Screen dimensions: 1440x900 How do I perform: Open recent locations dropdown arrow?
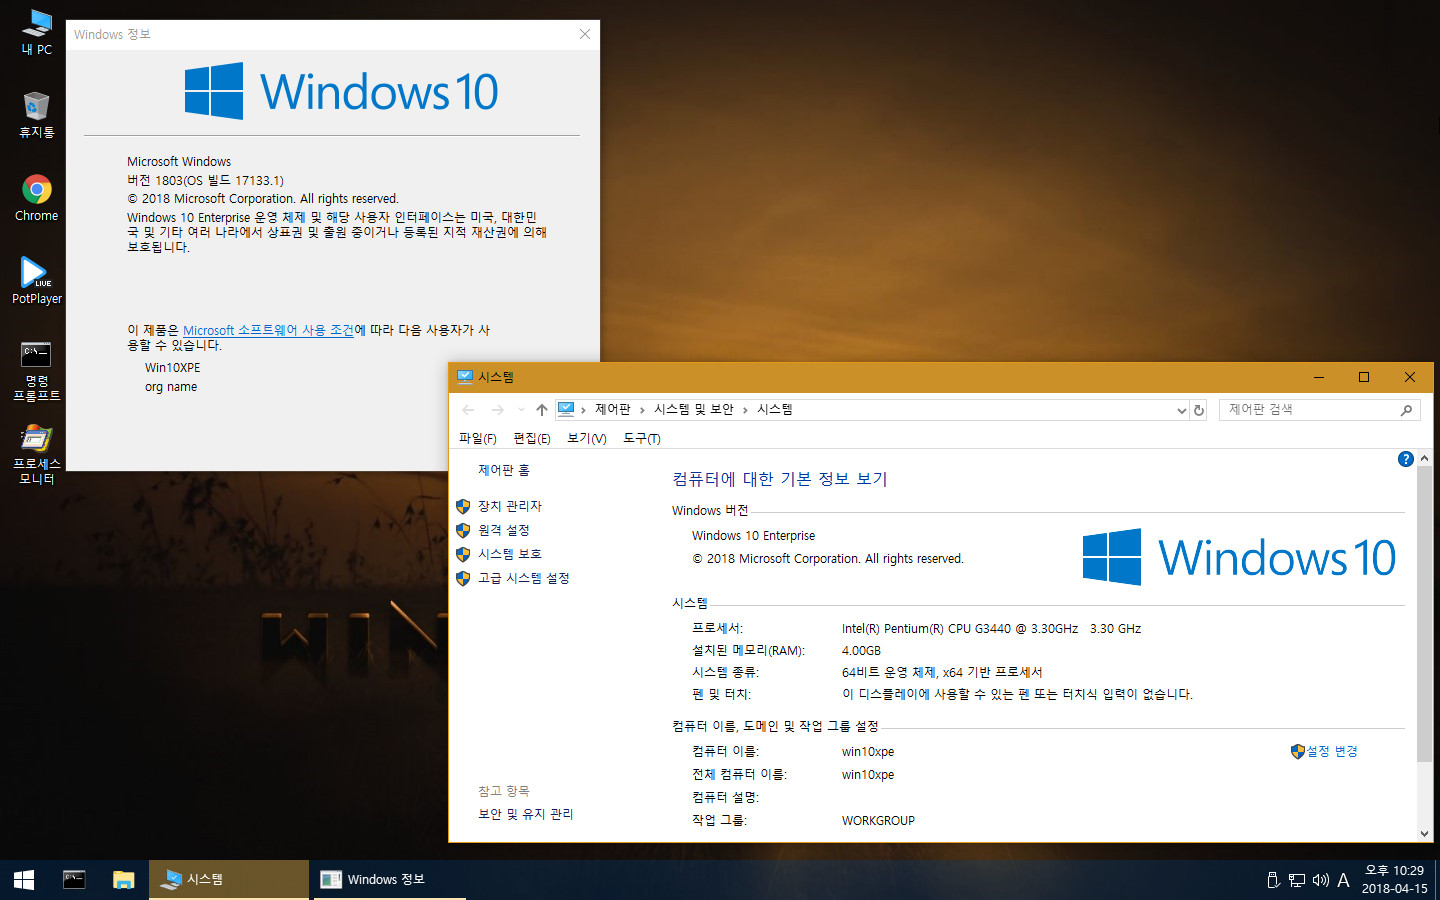point(521,410)
